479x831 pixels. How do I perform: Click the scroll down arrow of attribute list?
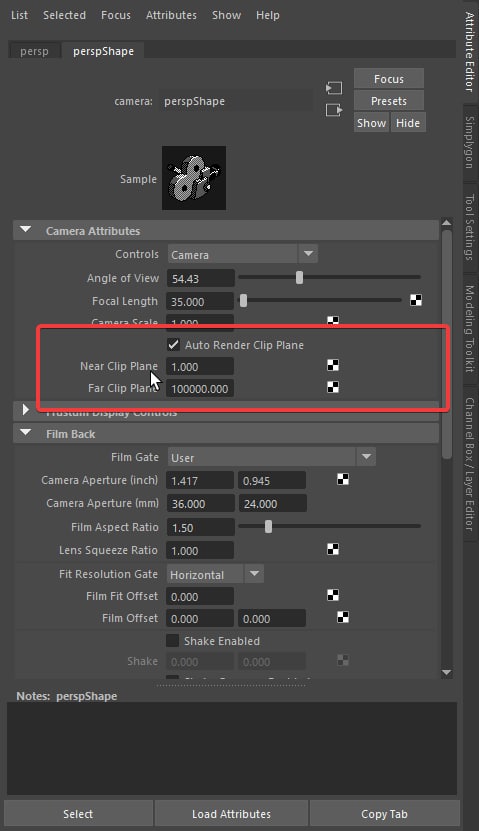446,672
